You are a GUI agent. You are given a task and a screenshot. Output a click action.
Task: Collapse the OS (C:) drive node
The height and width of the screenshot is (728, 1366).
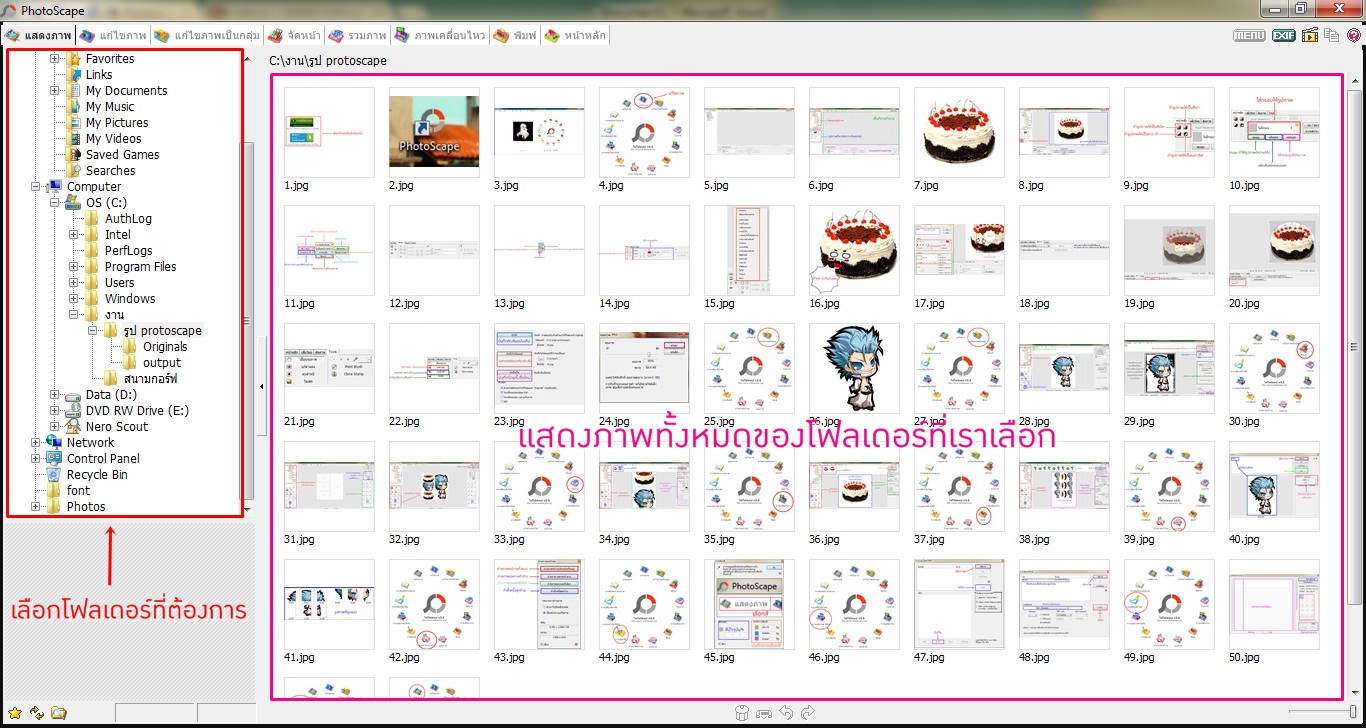55,203
